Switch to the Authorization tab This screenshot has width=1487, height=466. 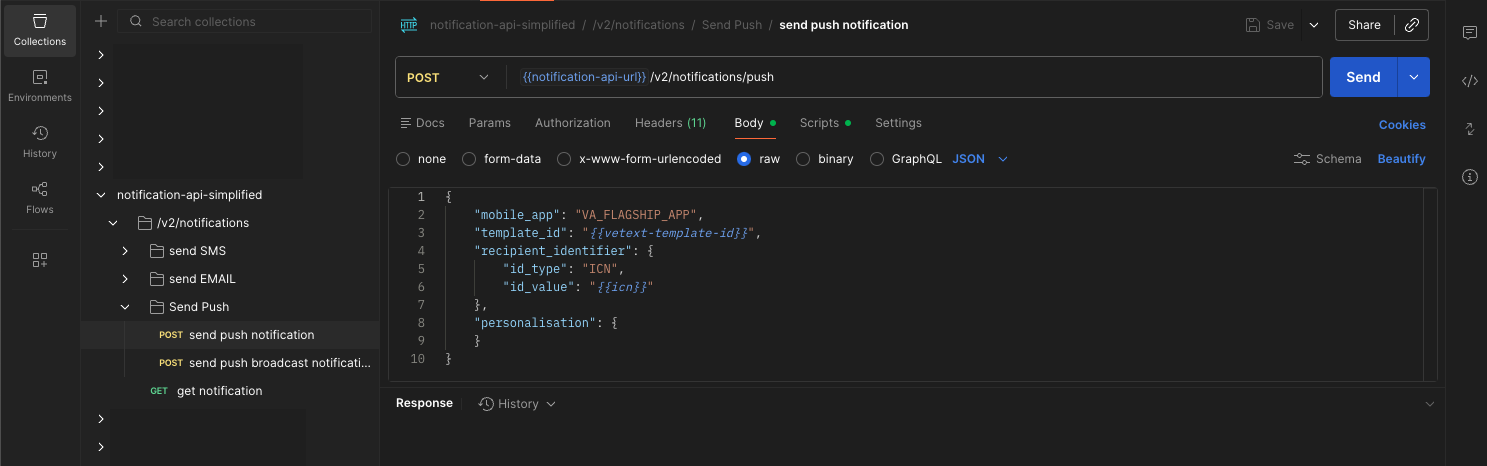point(572,123)
